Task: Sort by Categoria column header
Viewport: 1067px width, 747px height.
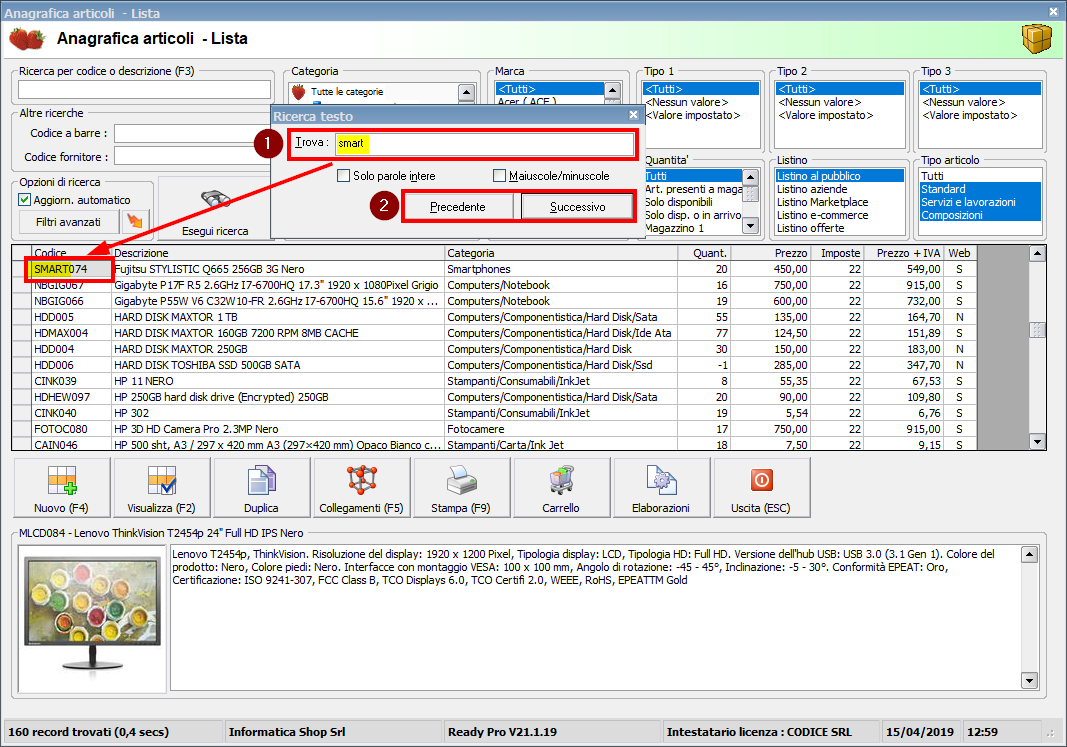Action: point(561,253)
